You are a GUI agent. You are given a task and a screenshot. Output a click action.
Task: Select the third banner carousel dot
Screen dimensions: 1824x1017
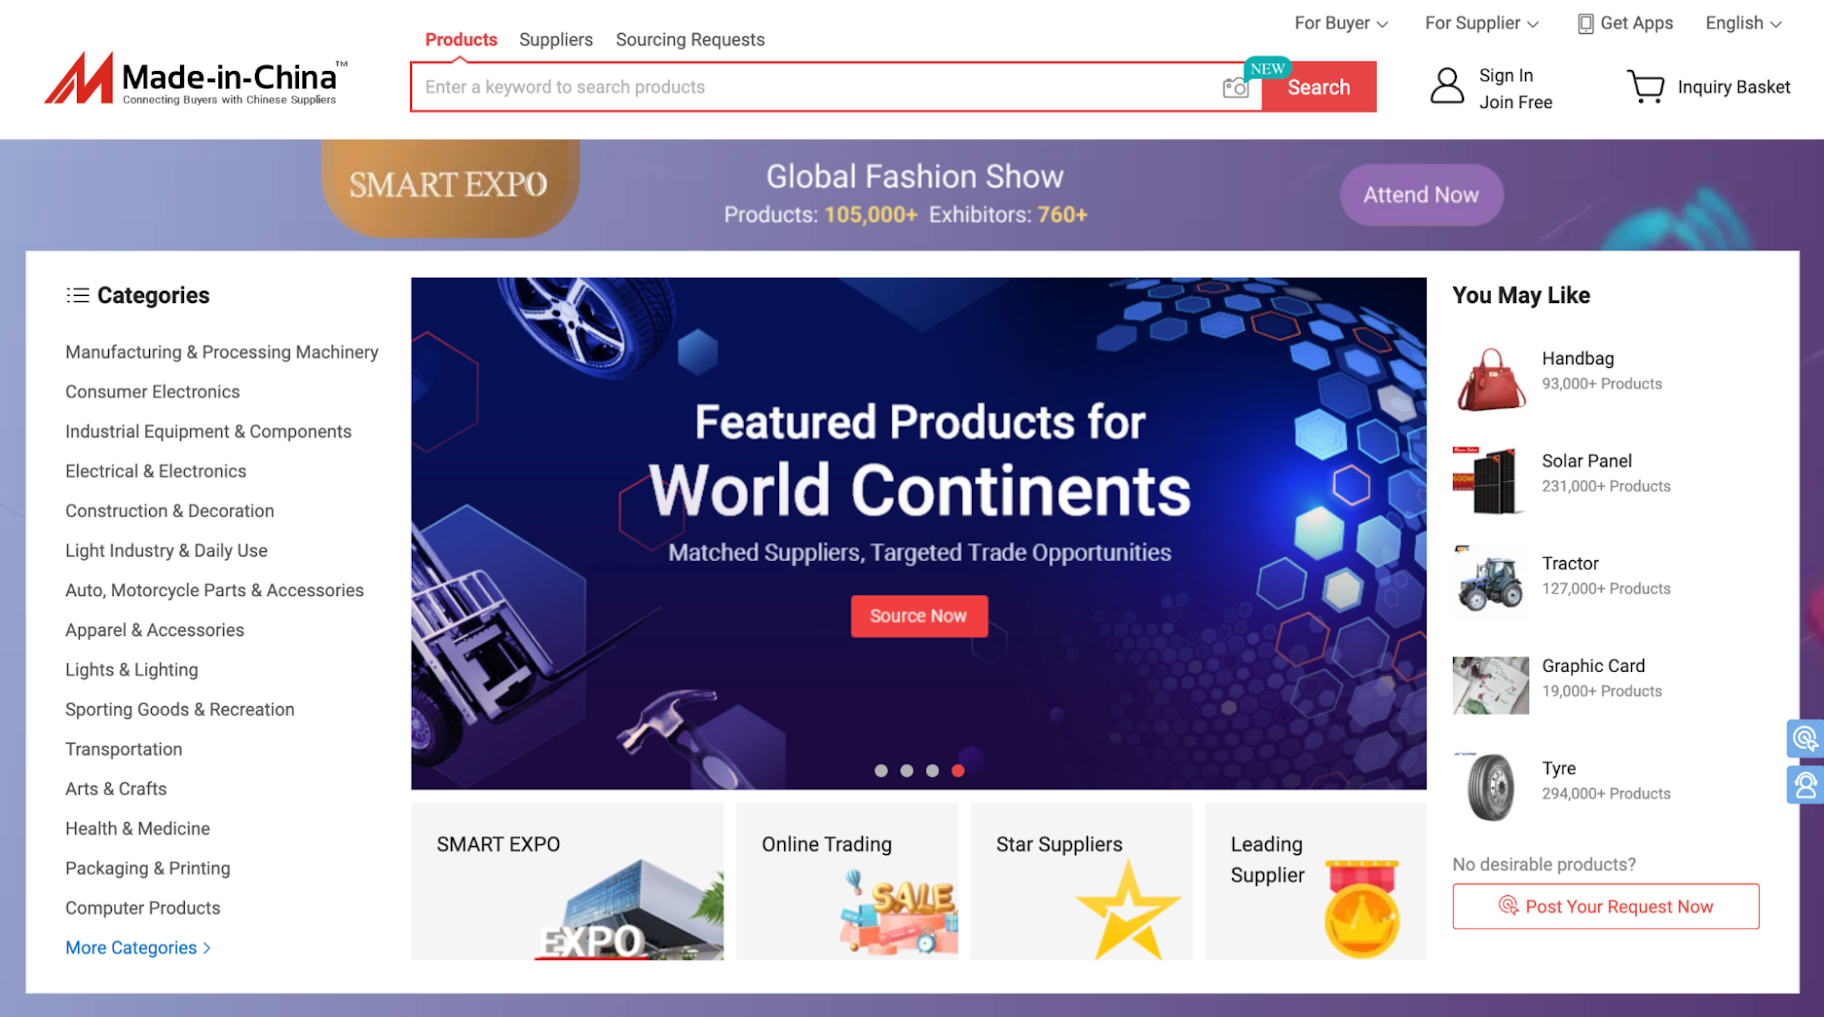[x=932, y=771]
